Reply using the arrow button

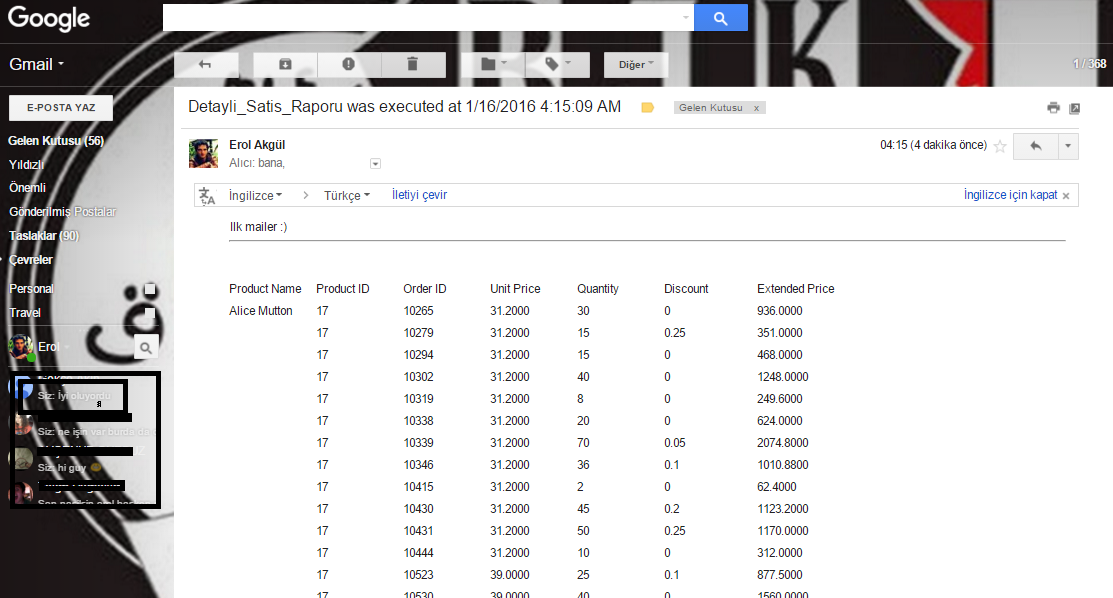(x=1035, y=146)
